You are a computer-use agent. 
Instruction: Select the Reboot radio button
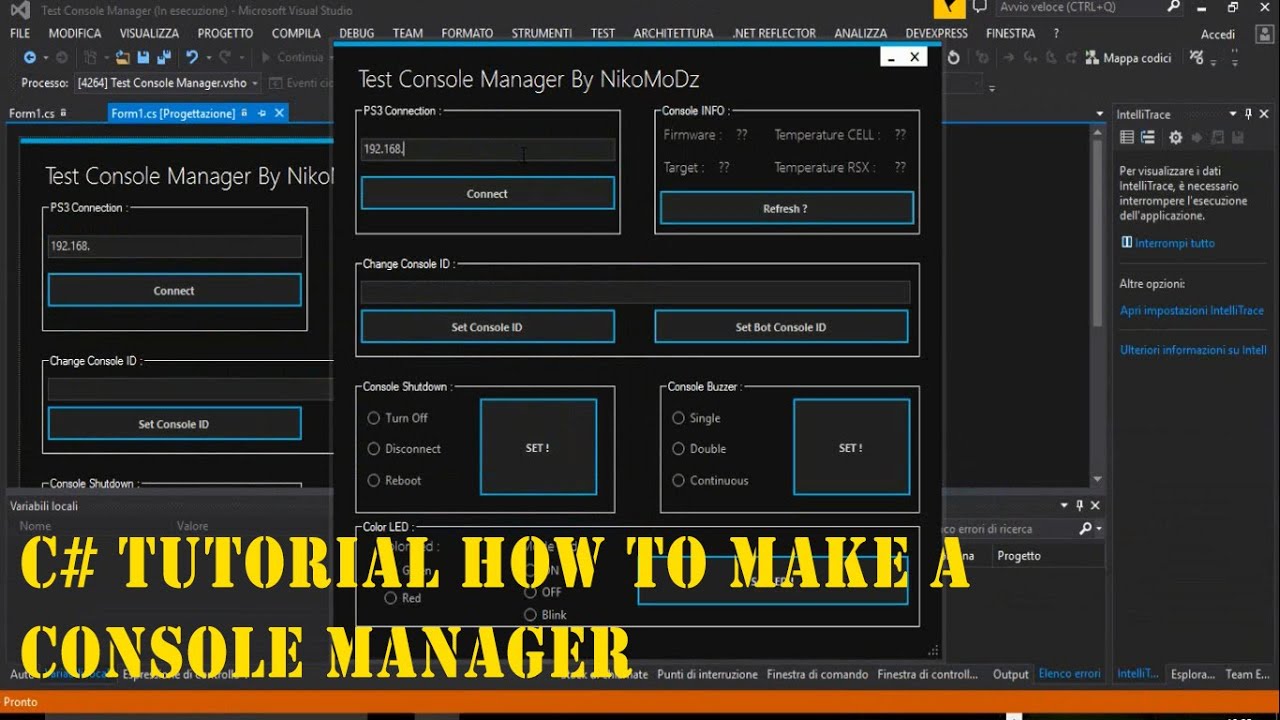tap(374, 480)
